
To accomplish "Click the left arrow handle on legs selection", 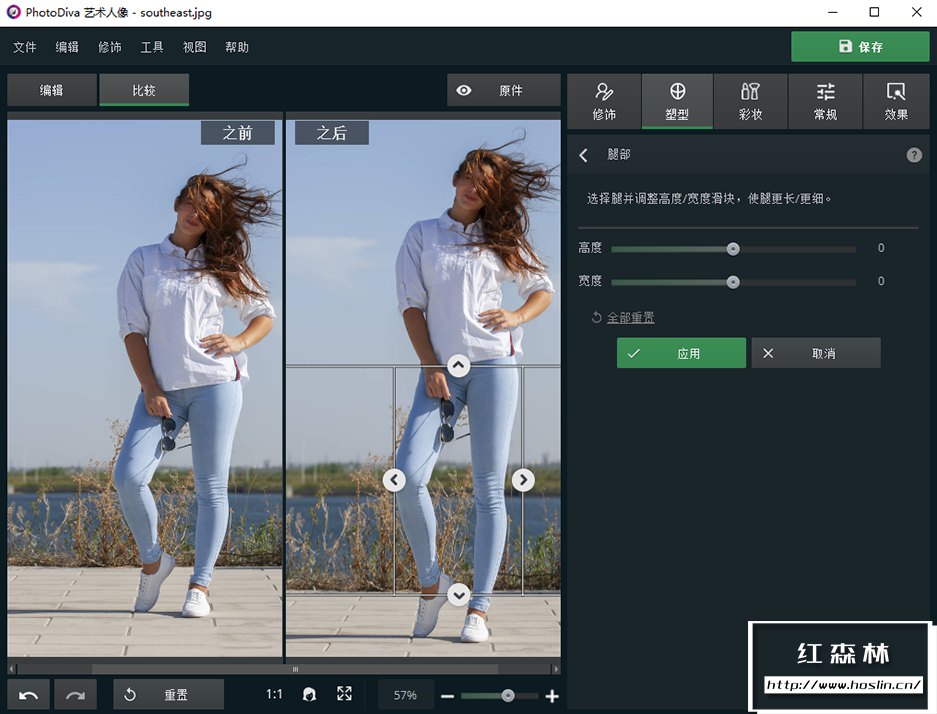I will point(394,480).
